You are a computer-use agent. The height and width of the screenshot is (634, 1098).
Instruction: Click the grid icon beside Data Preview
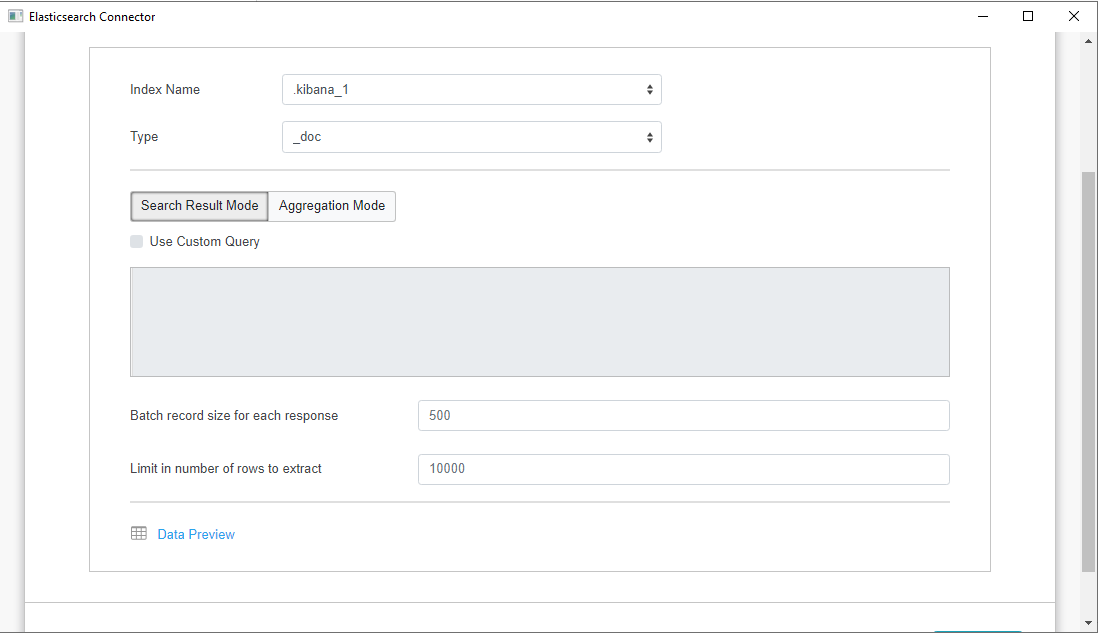click(x=139, y=533)
